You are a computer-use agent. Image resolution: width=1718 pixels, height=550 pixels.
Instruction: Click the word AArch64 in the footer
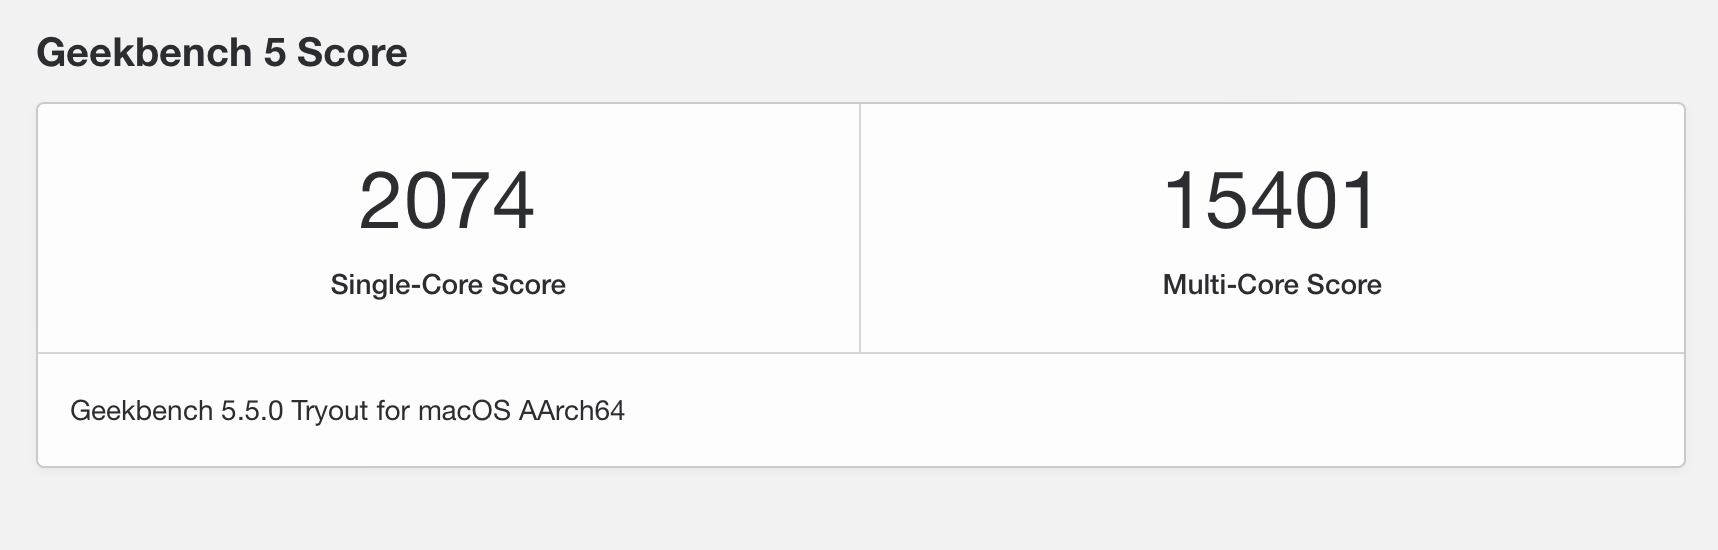pyautogui.click(x=572, y=411)
